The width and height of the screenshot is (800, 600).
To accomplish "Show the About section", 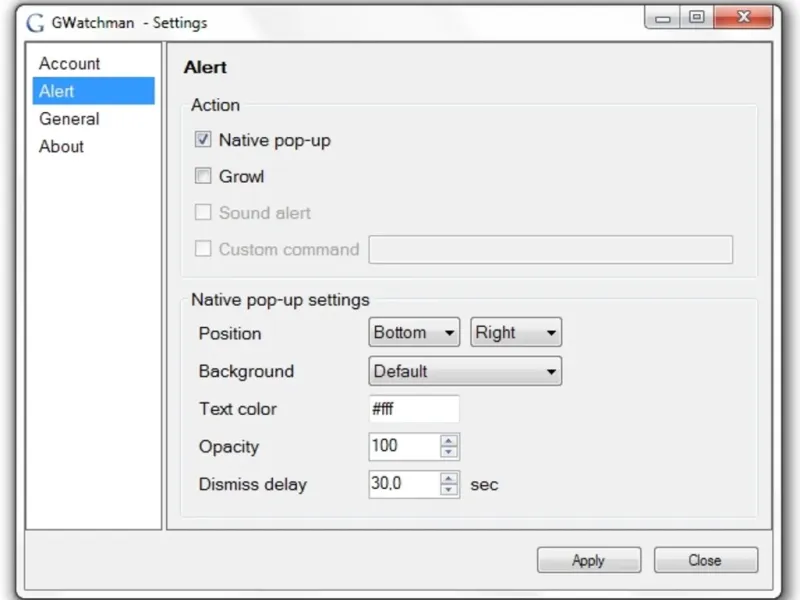I will [x=61, y=147].
